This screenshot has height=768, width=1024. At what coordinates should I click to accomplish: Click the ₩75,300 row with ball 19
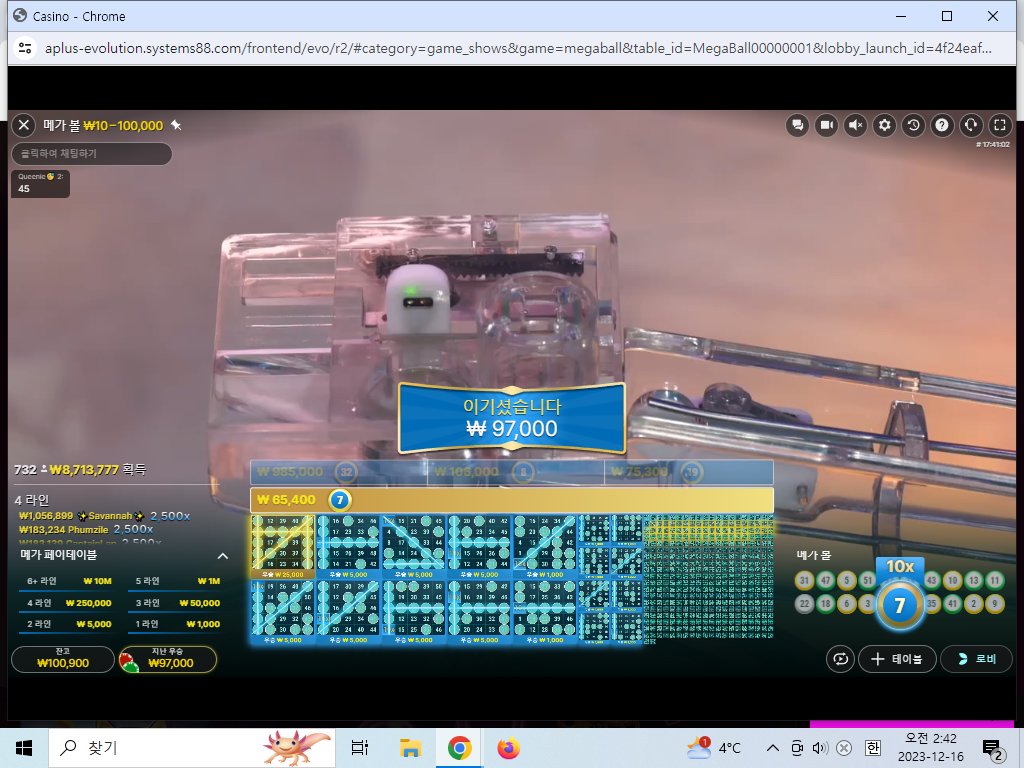pyautogui.click(x=689, y=472)
